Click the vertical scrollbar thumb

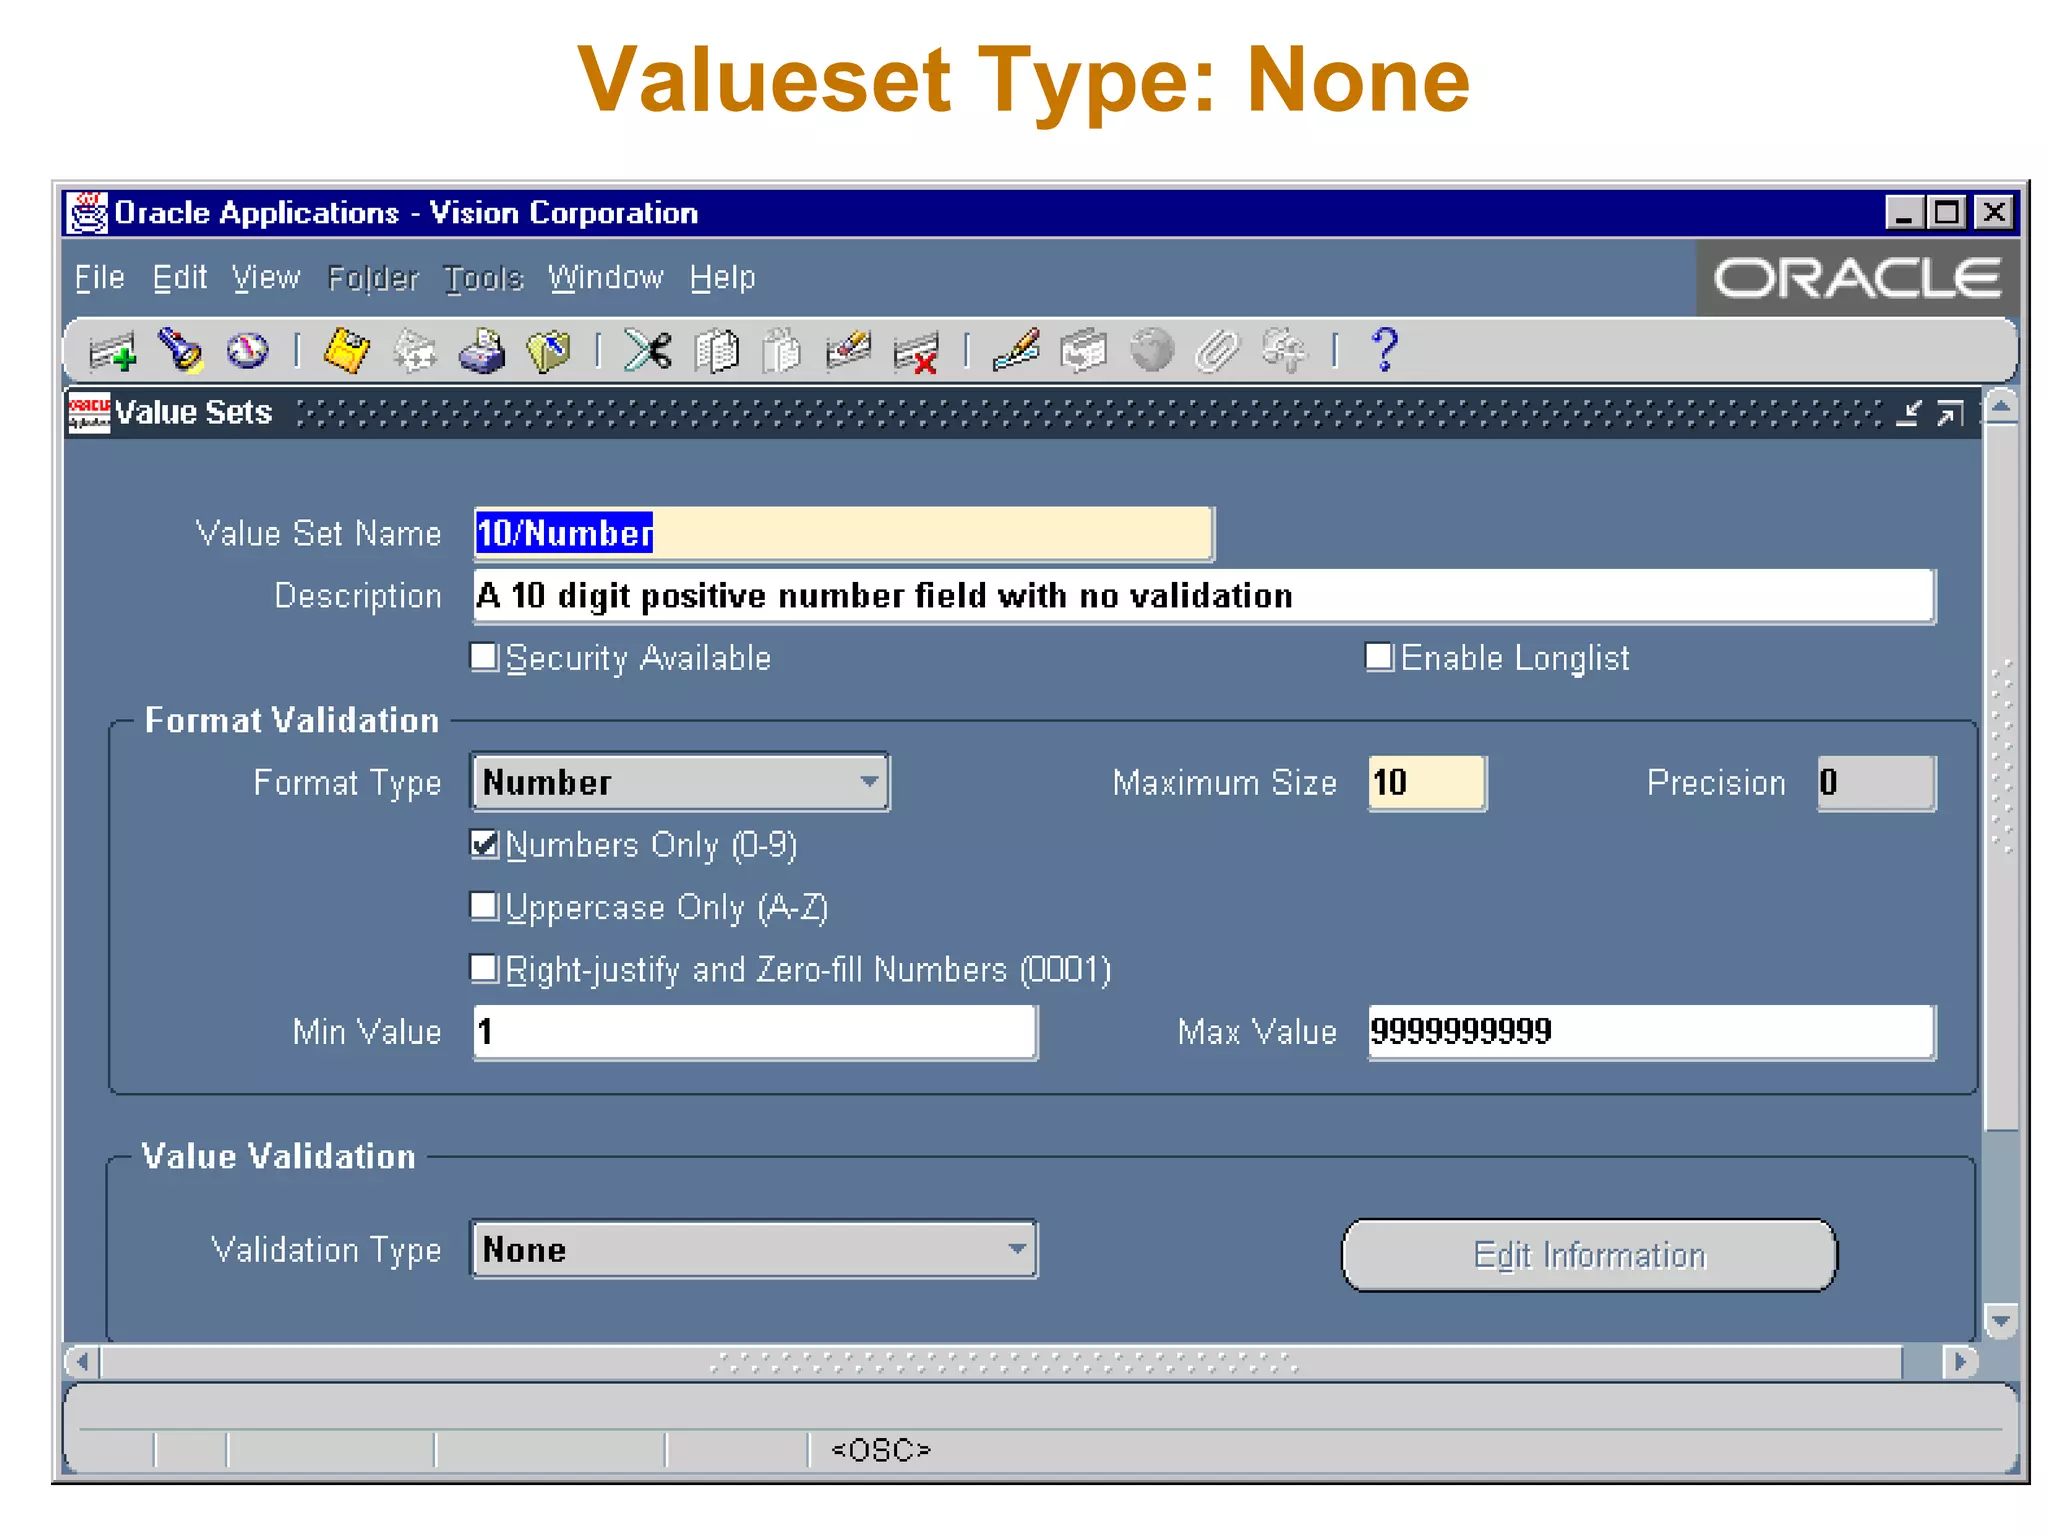click(x=2001, y=778)
